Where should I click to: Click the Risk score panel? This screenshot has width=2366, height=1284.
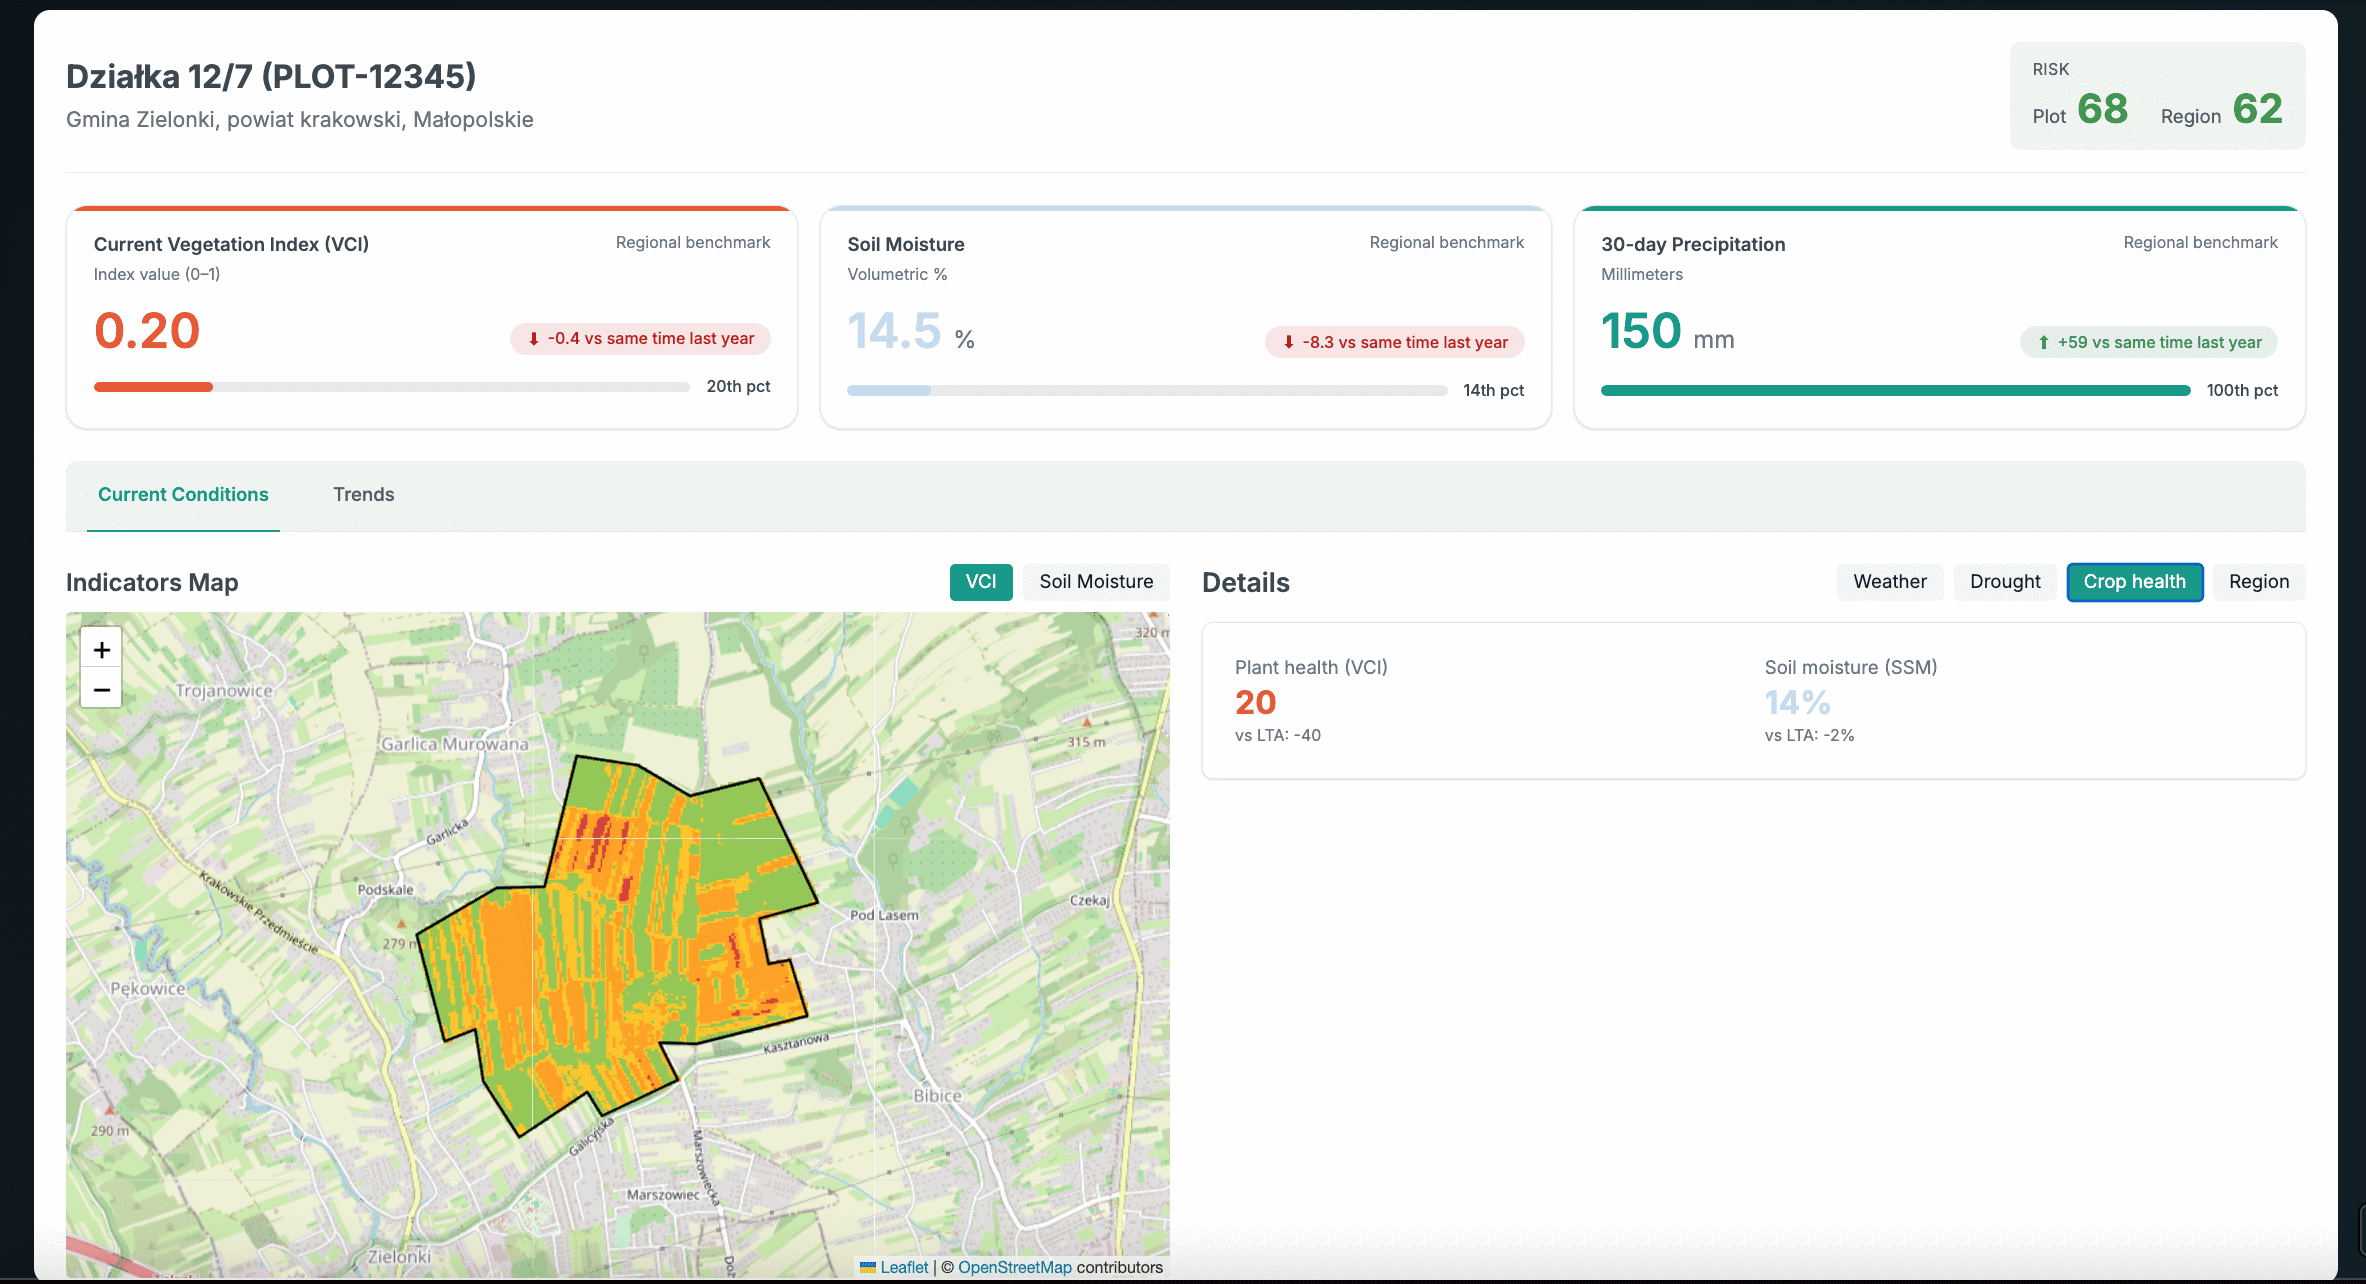point(2157,97)
